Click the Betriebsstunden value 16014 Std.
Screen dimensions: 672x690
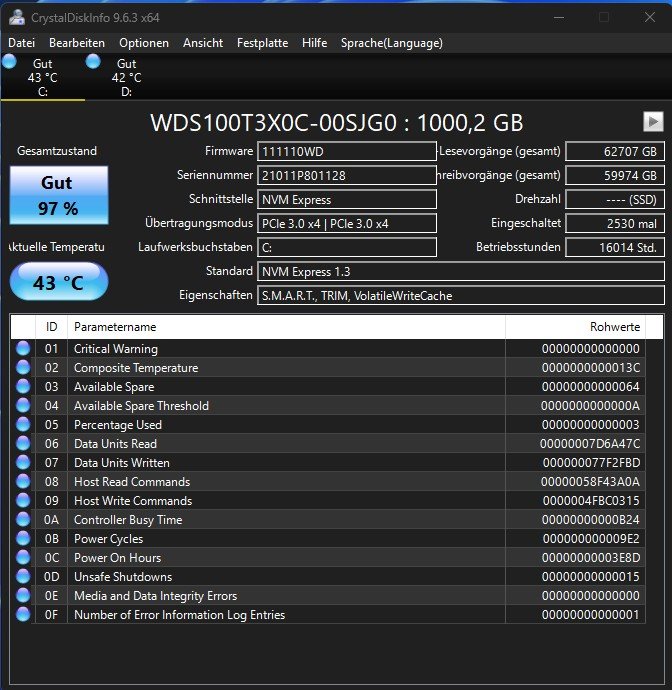[x=615, y=247]
